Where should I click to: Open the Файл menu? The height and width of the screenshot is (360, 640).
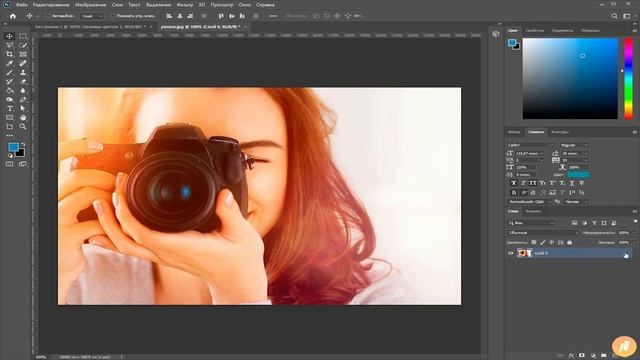[22, 5]
